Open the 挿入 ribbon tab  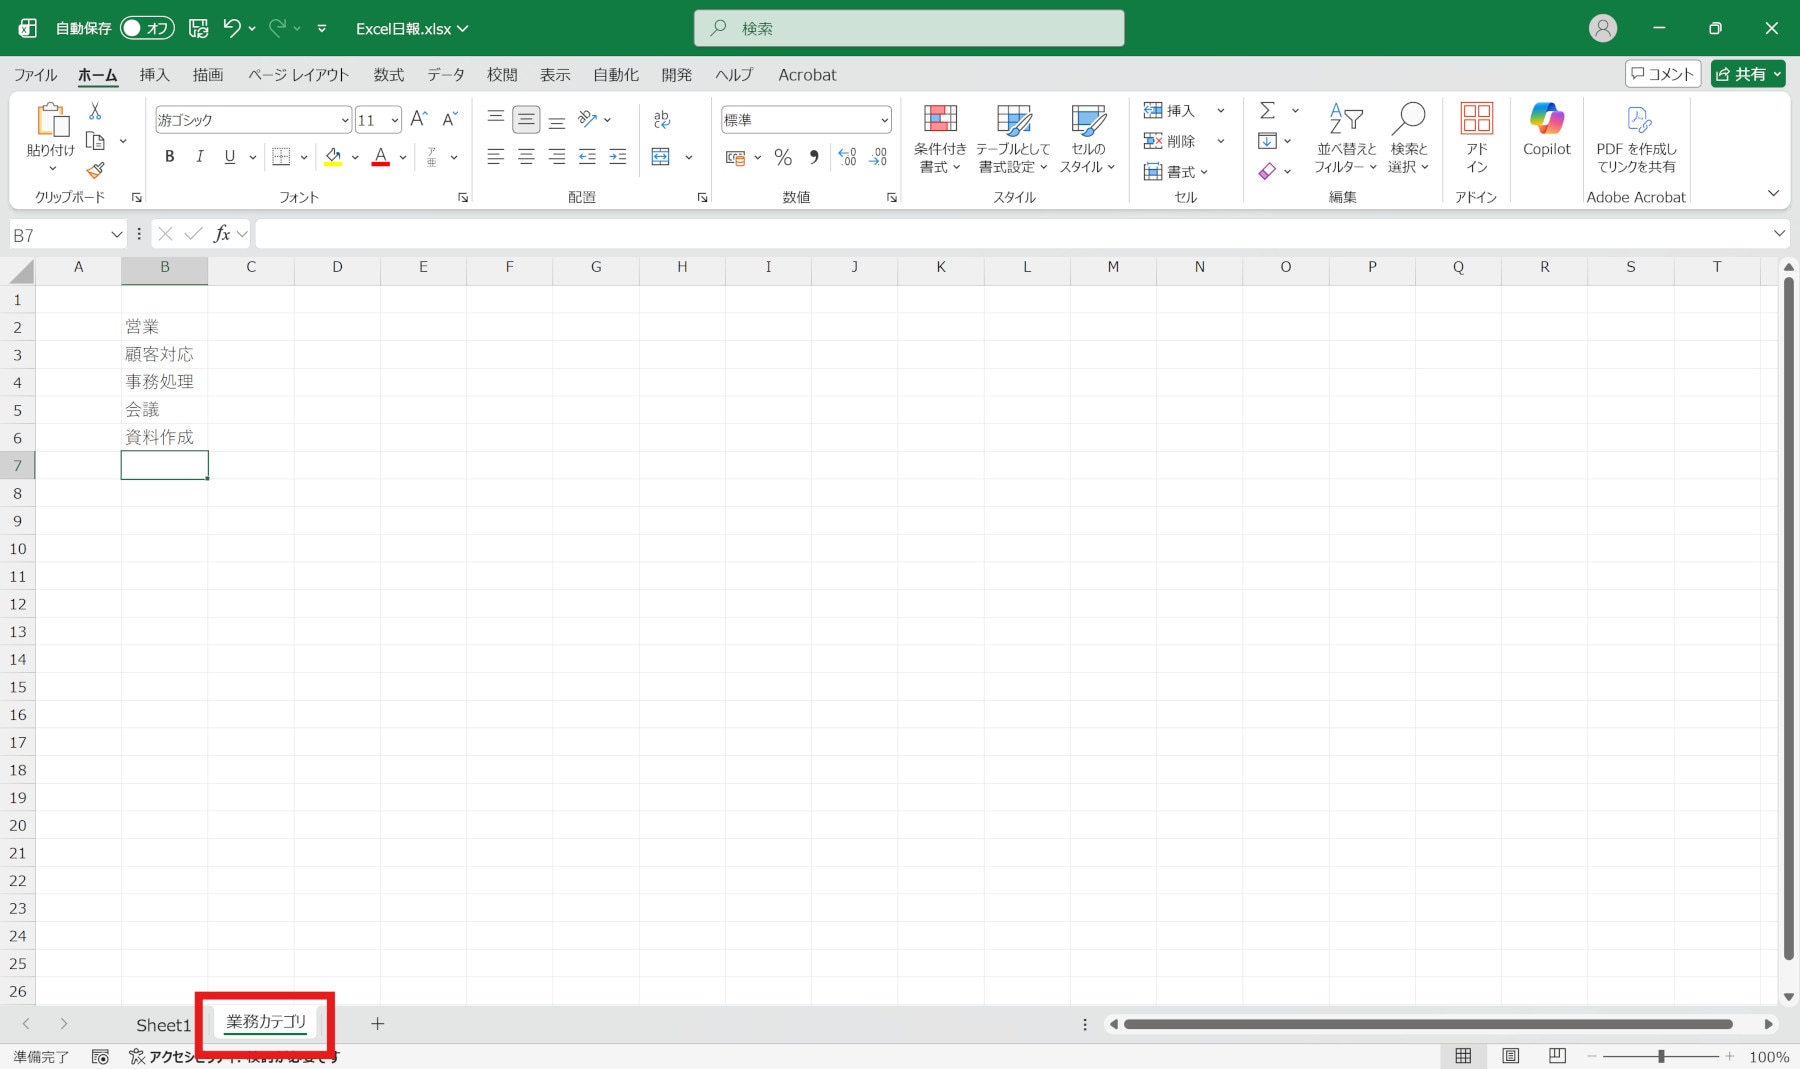[x=154, y=75]
